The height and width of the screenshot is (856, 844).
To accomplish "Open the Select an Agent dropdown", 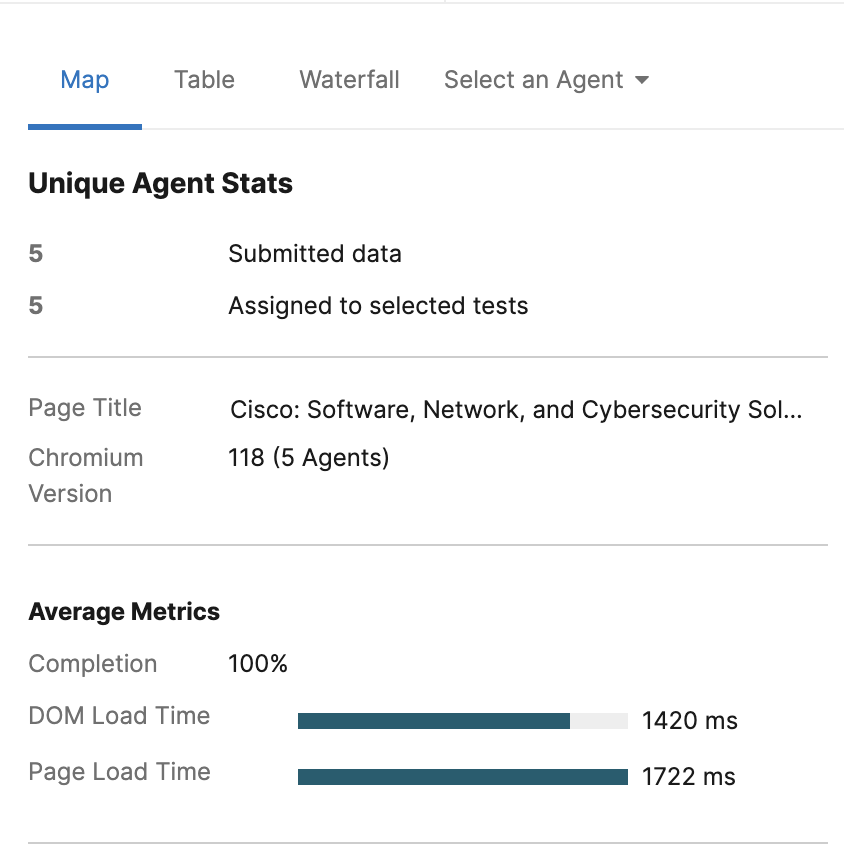I will click(534, 80).
